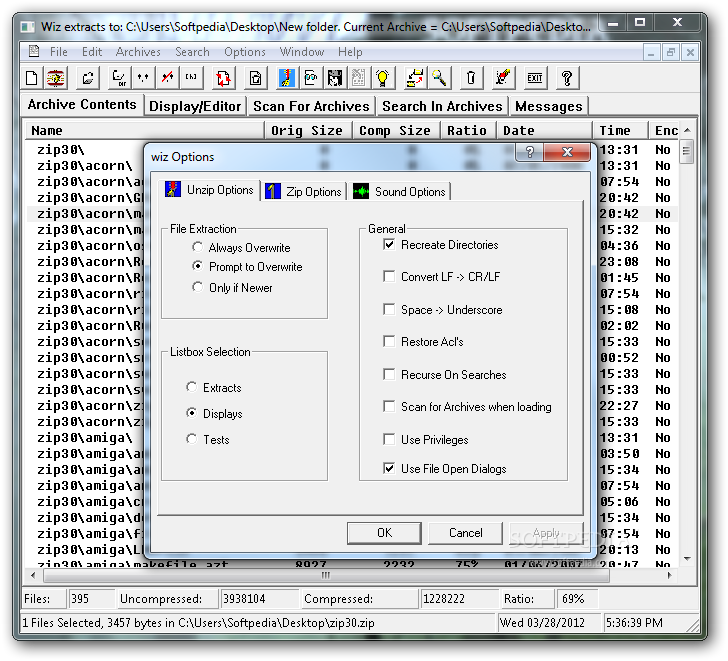The image size is (728, 661).
Task: Open the Search In Archives tab
Action: [442, 106]
